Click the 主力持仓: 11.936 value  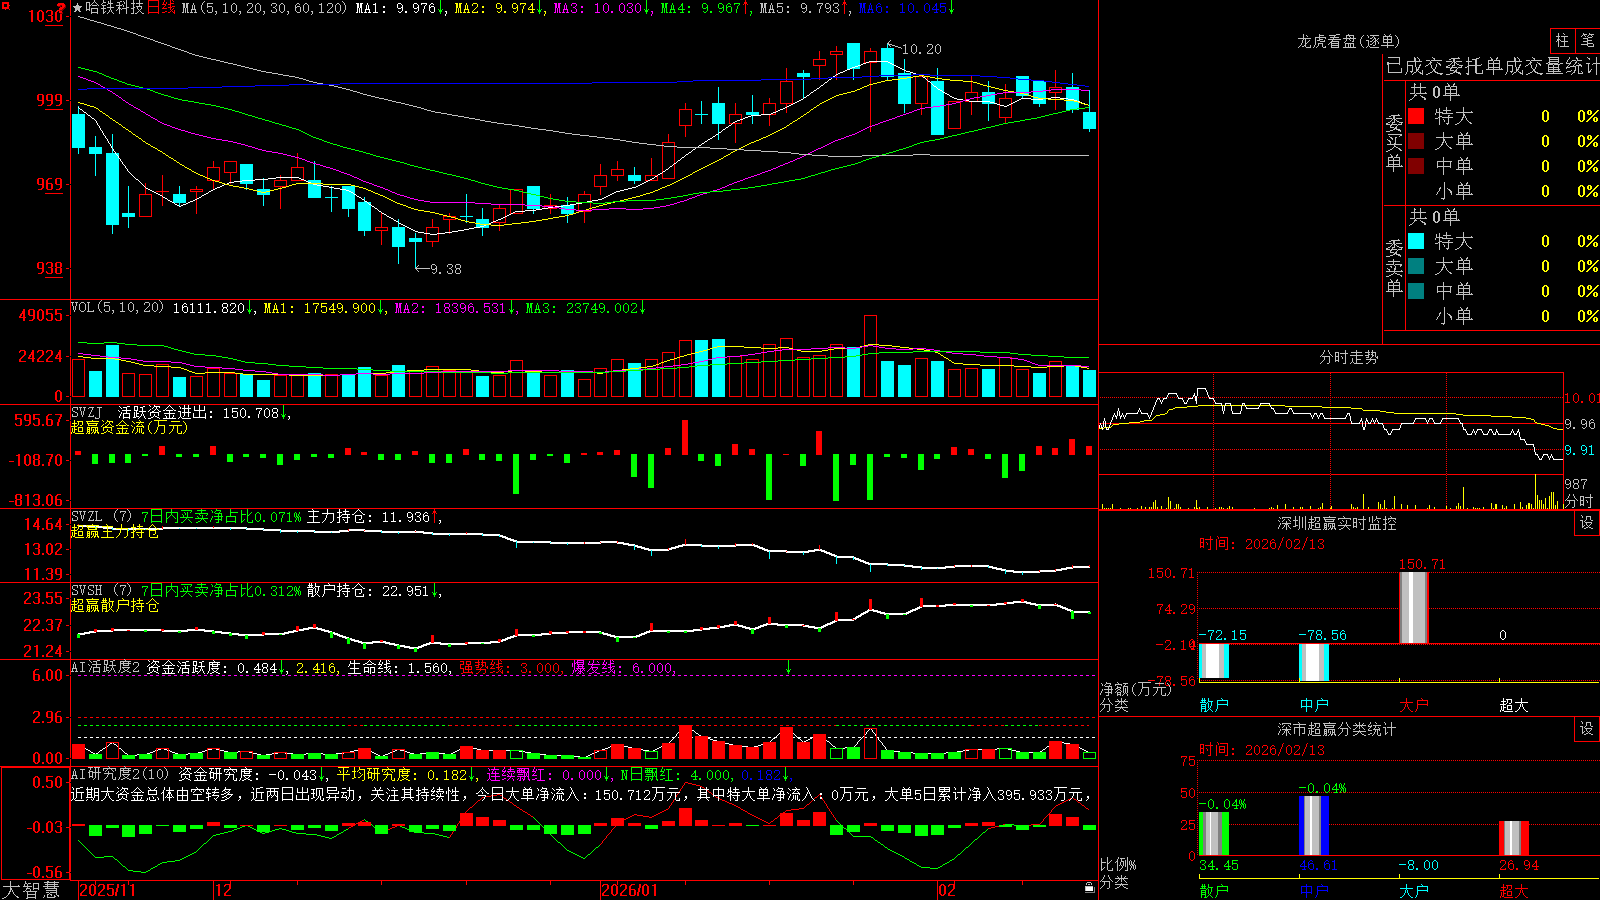(368, 517)
